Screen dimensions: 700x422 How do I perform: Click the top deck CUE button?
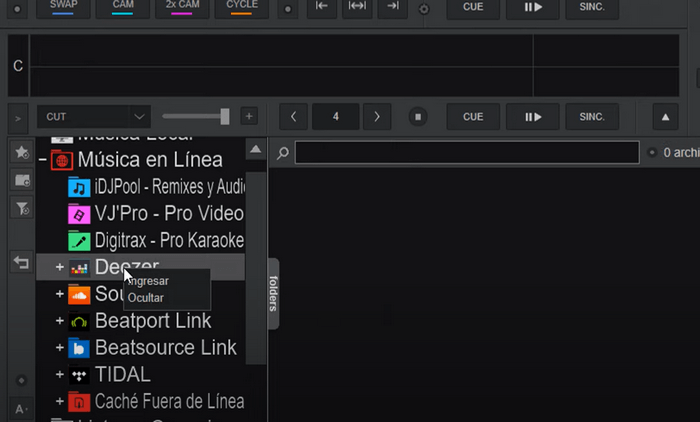(473, 8)
